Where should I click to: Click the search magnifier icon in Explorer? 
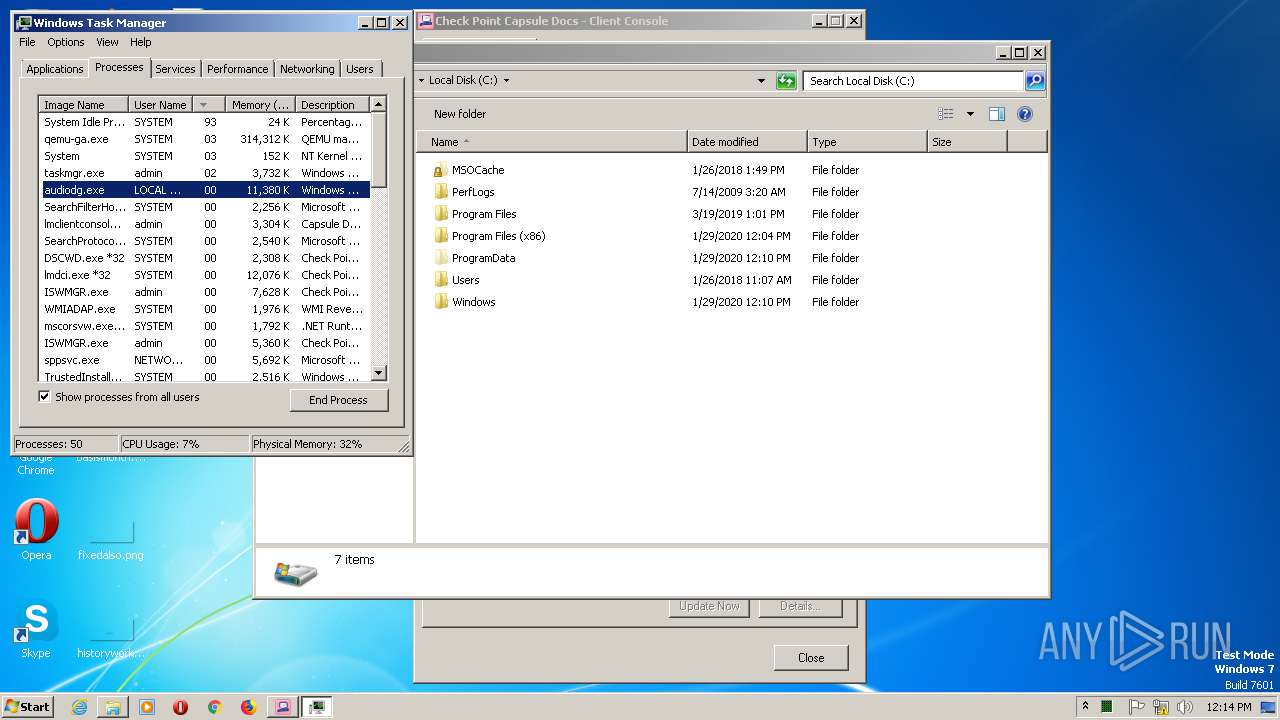(1035, 81)
